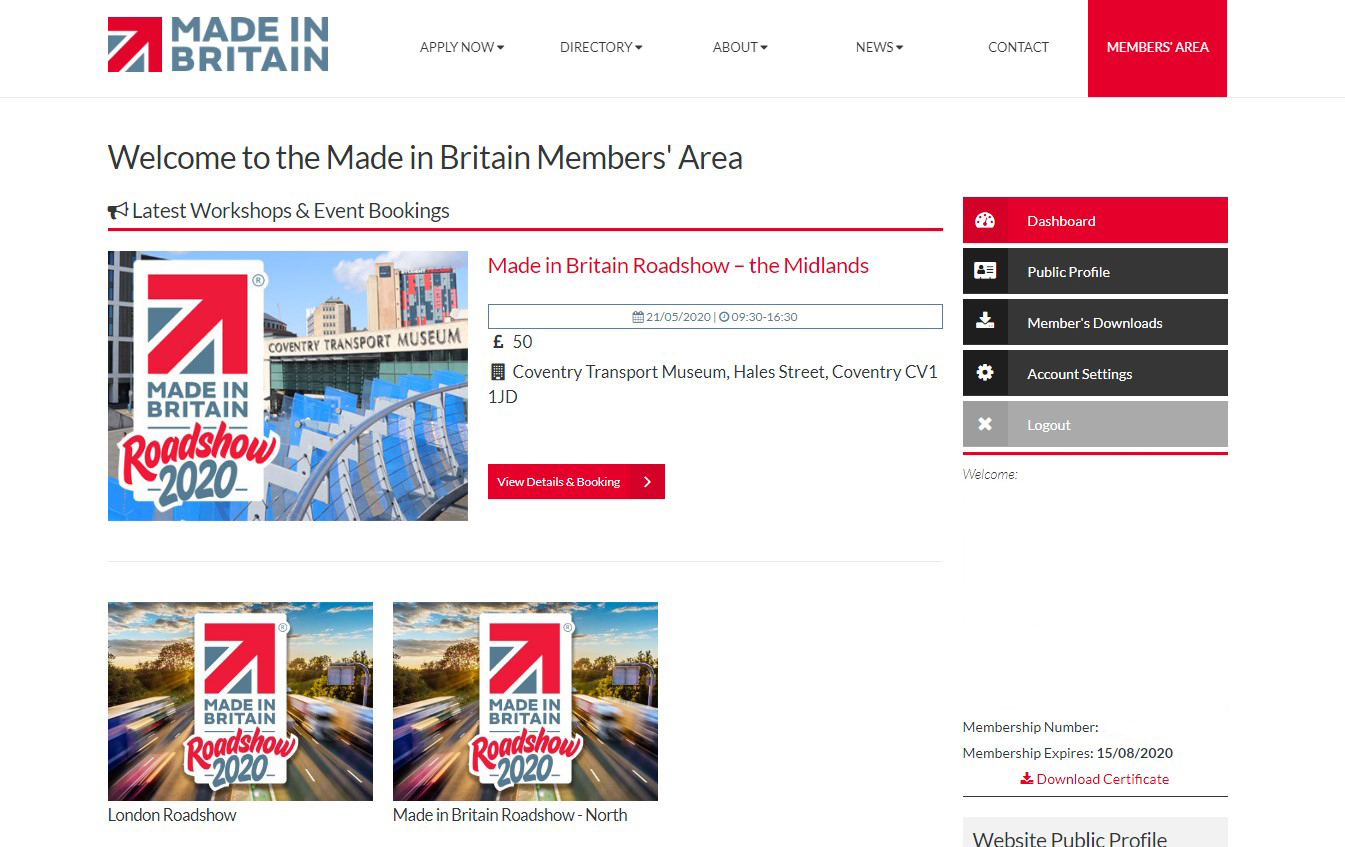Open the Directory dropdown menu
The height and width of the screenshot is (847, 1345).
[x=601, y=47]
